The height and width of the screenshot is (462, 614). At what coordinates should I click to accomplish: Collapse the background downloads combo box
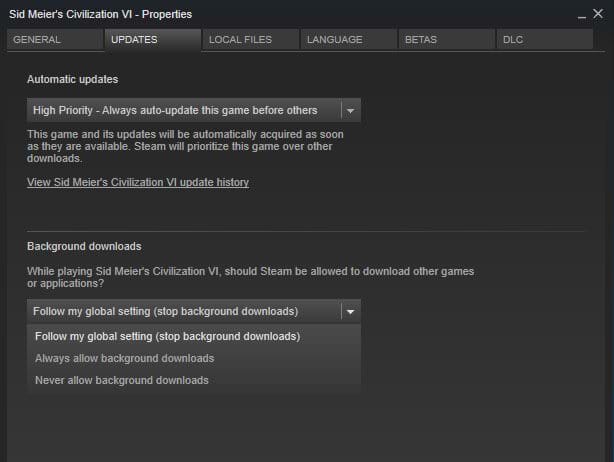tap(184, 311)
